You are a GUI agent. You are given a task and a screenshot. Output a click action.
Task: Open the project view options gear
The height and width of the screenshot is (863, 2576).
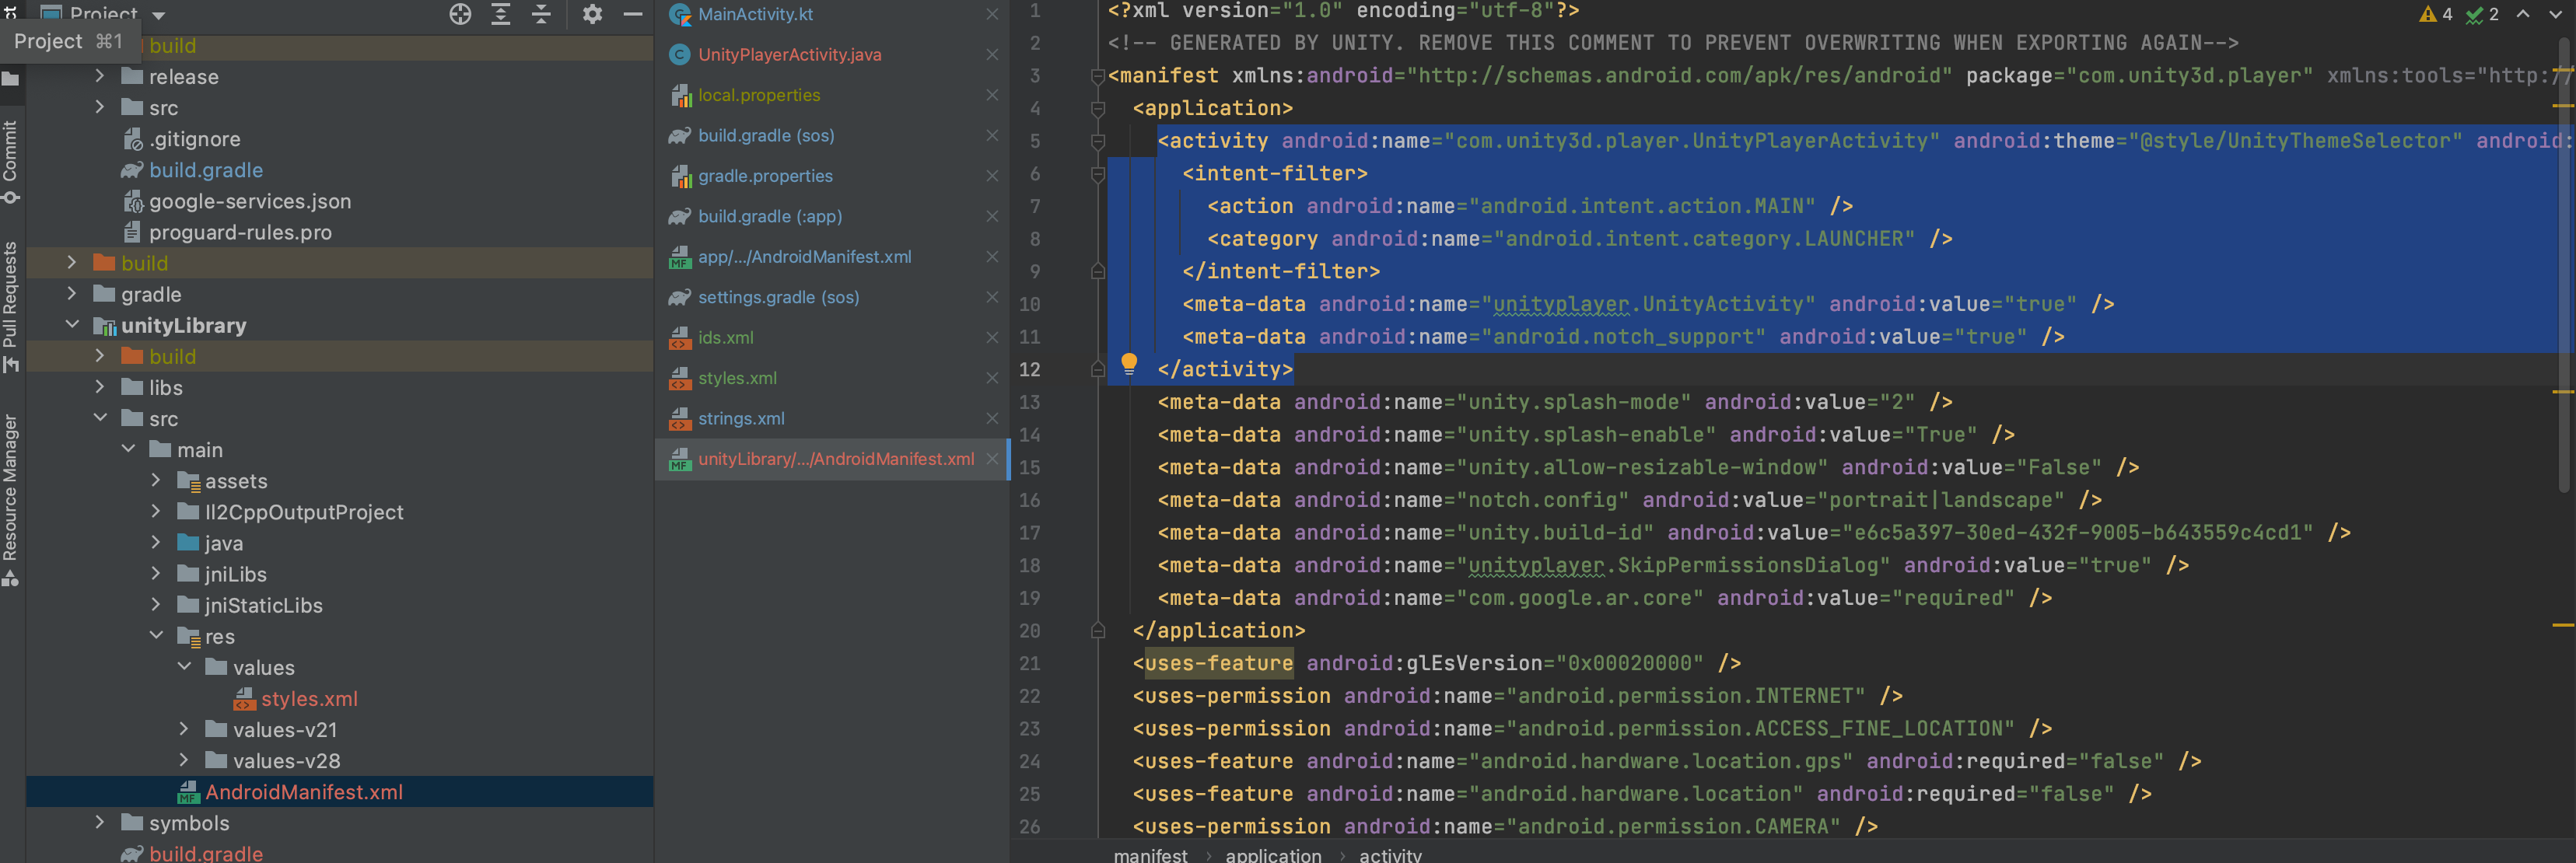592,14
